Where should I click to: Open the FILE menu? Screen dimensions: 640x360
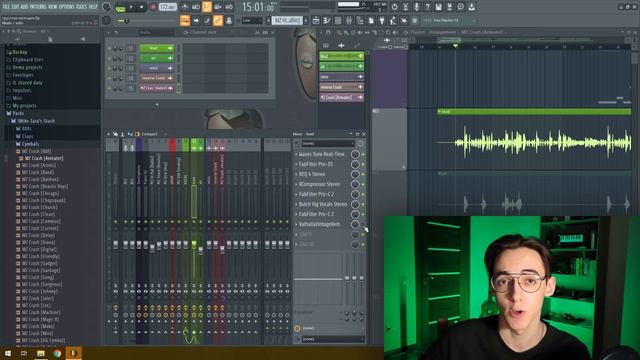[6, 7]
